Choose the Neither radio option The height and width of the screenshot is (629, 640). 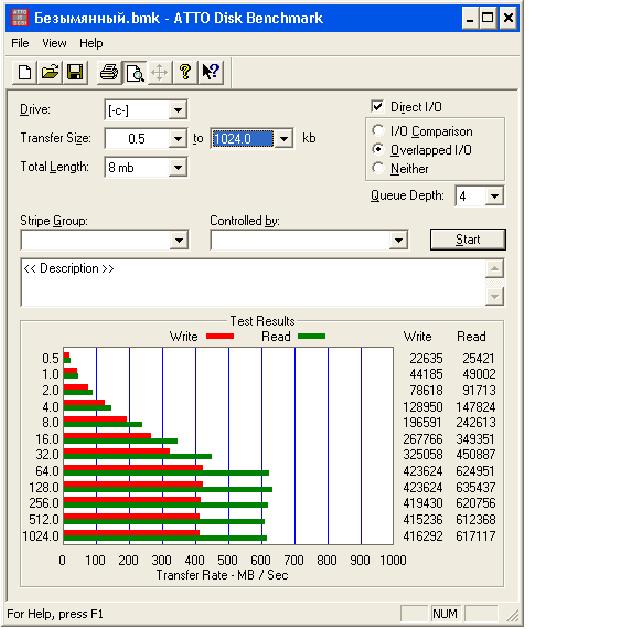point(378,168)
